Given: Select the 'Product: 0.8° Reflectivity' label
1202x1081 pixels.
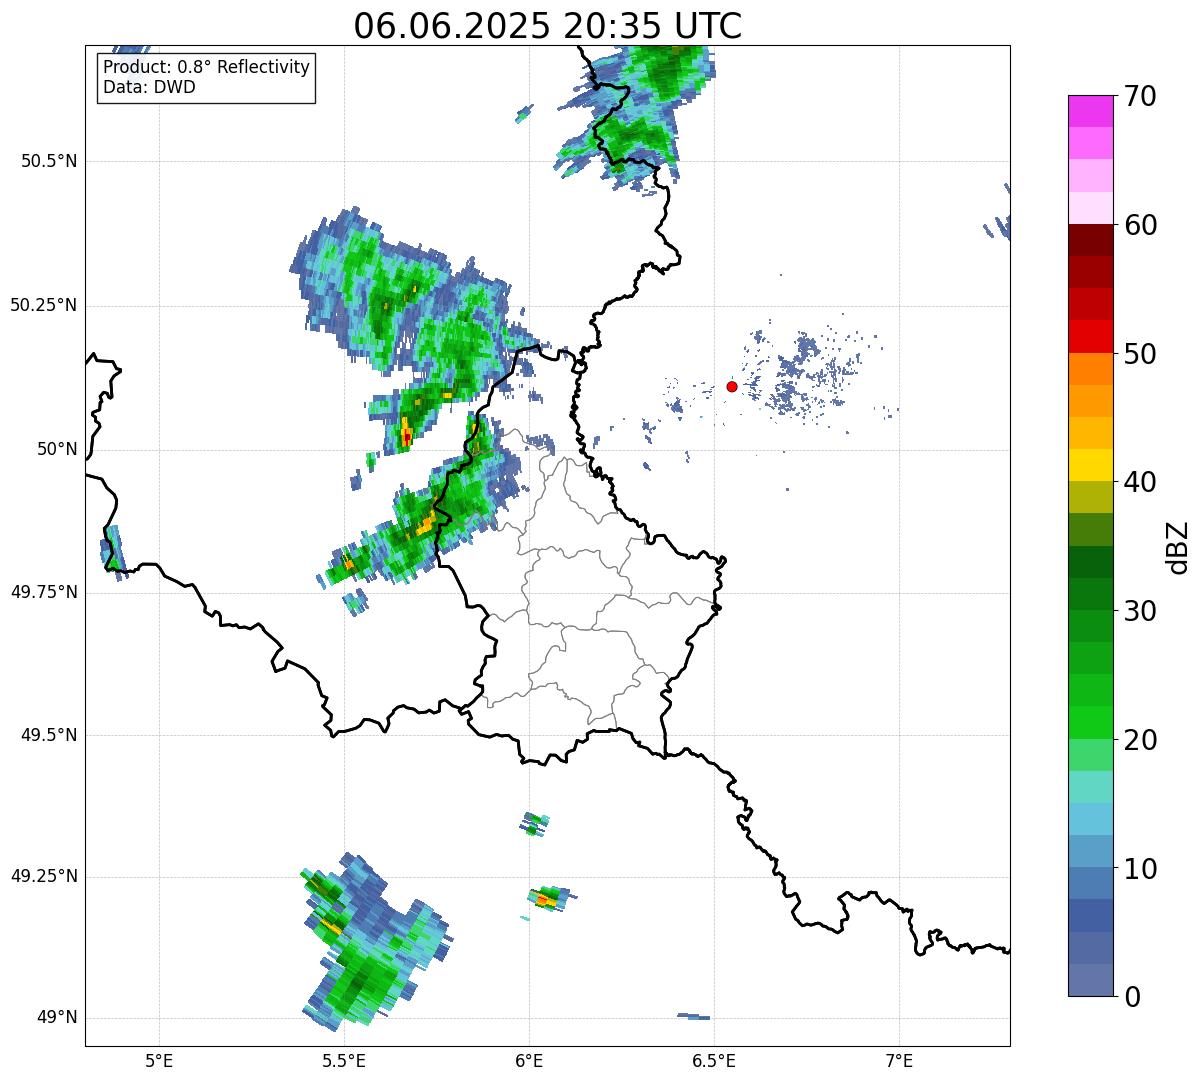Looking at the screenshot, I should click(207, 67).
